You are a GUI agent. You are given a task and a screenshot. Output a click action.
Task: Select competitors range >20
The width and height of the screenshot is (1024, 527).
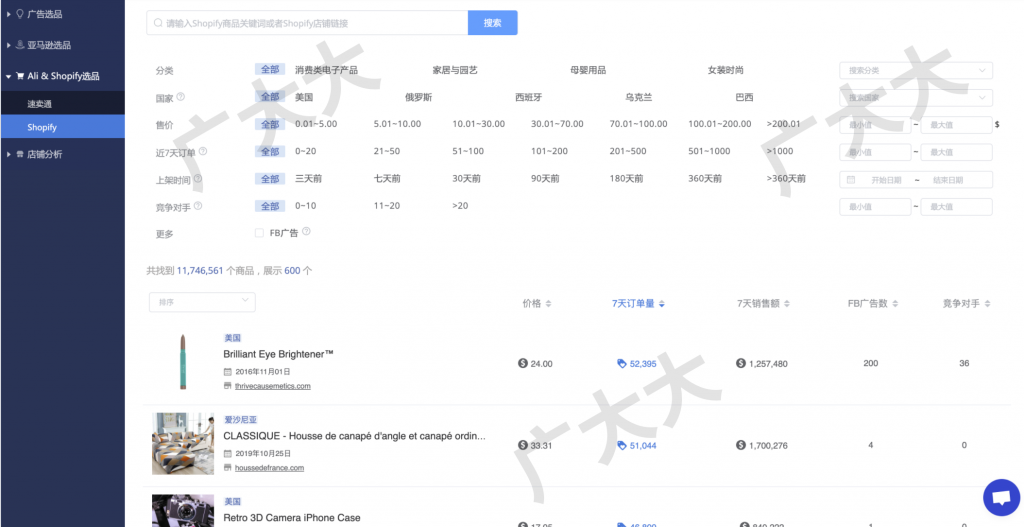tap(460, 206)
